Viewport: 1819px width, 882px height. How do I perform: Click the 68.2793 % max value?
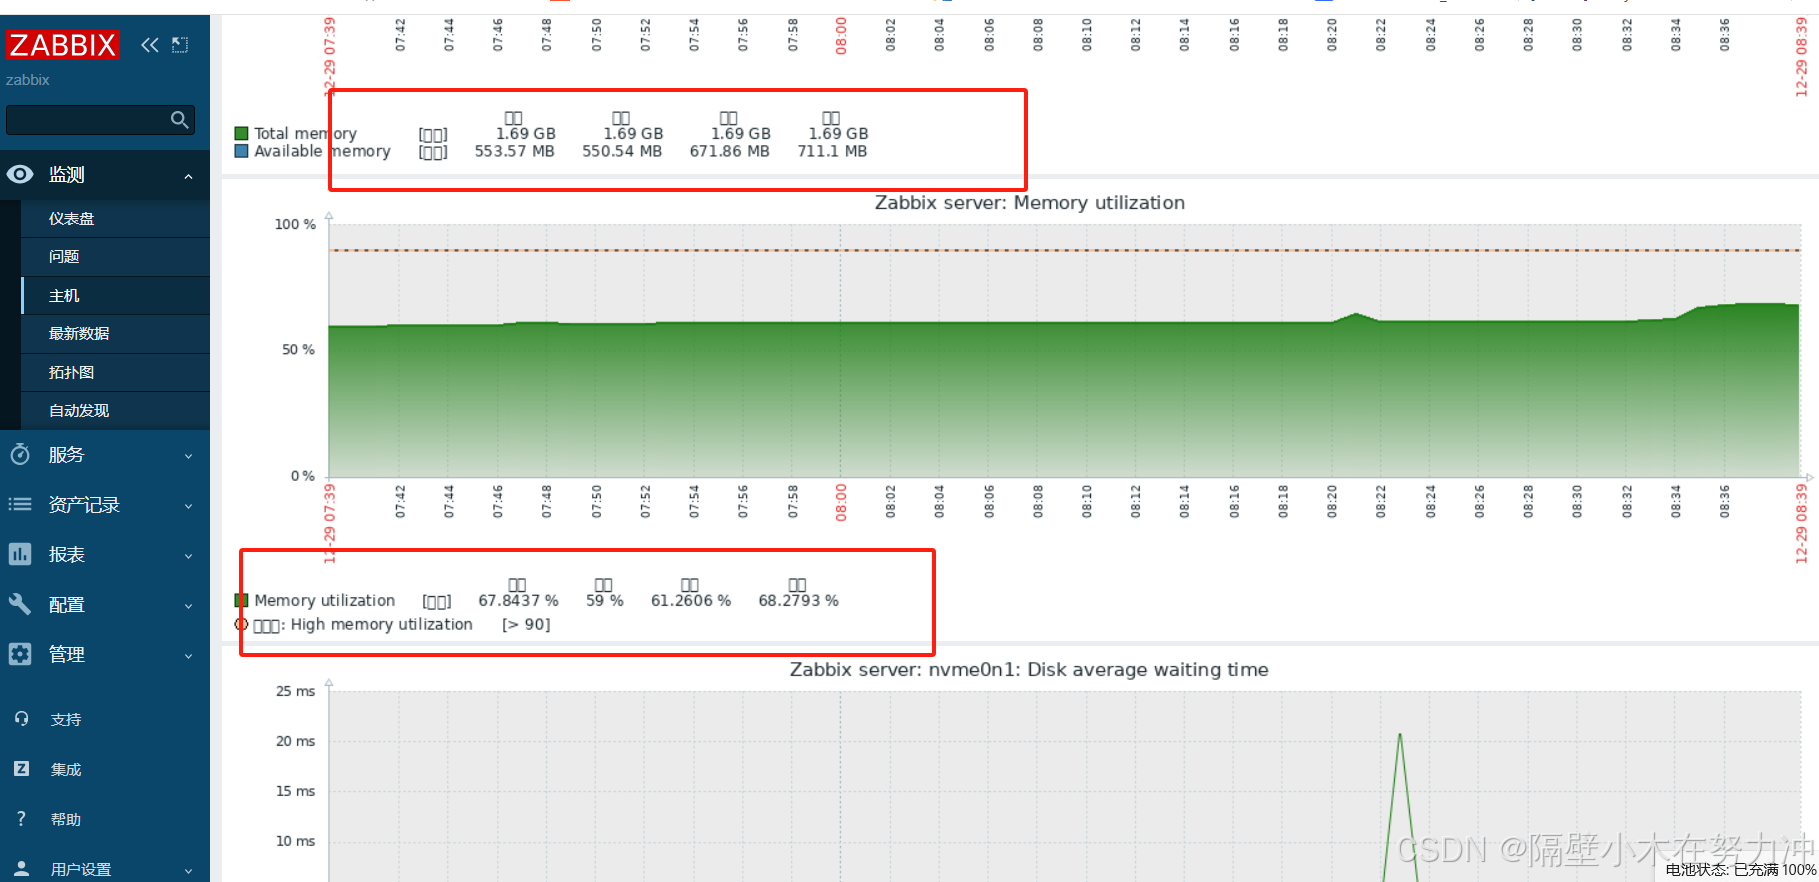coord(798,601)
